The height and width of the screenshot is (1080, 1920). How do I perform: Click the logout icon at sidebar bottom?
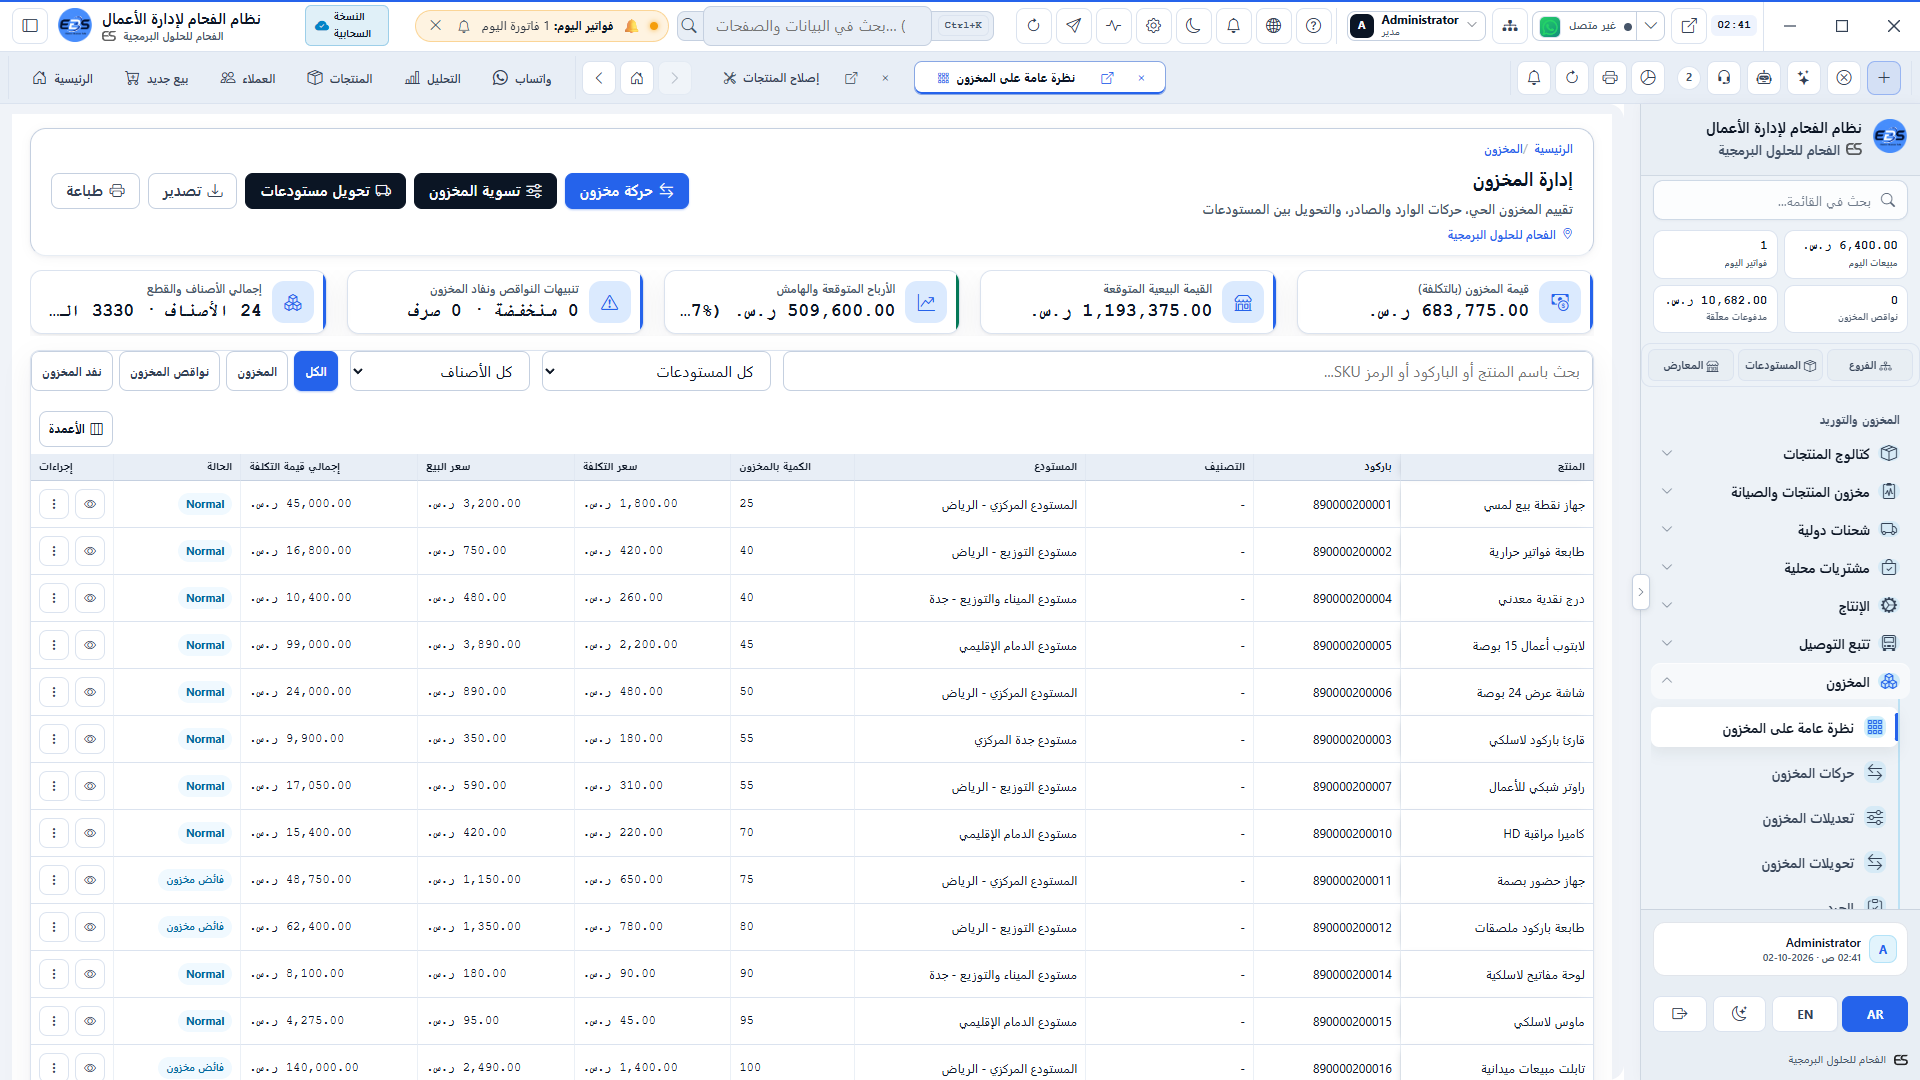1680,1014
